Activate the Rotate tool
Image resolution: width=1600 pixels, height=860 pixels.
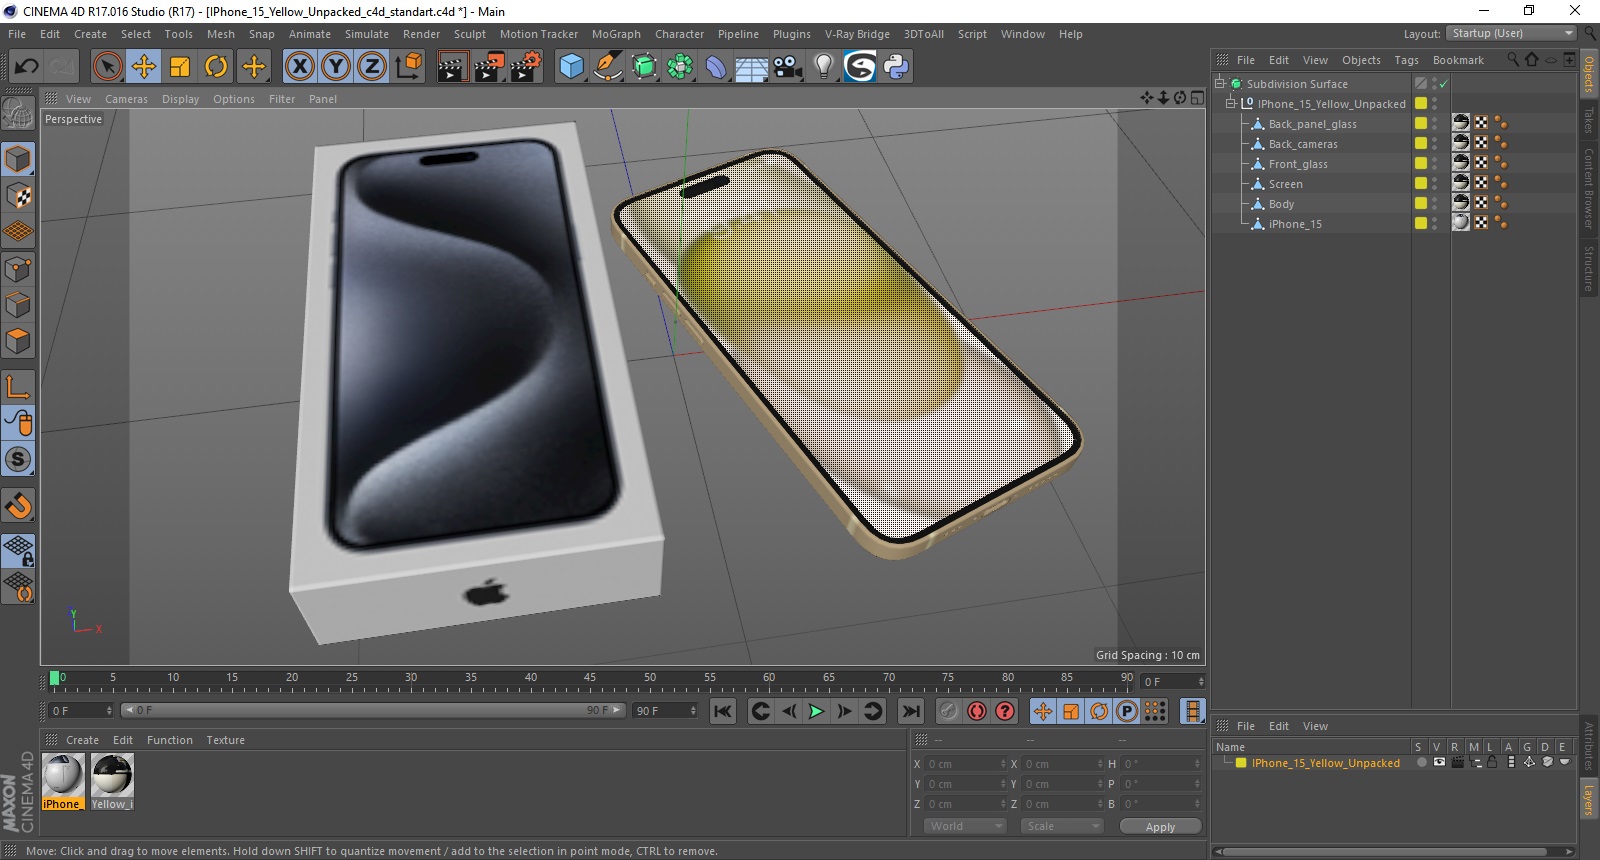click(216, 67)
